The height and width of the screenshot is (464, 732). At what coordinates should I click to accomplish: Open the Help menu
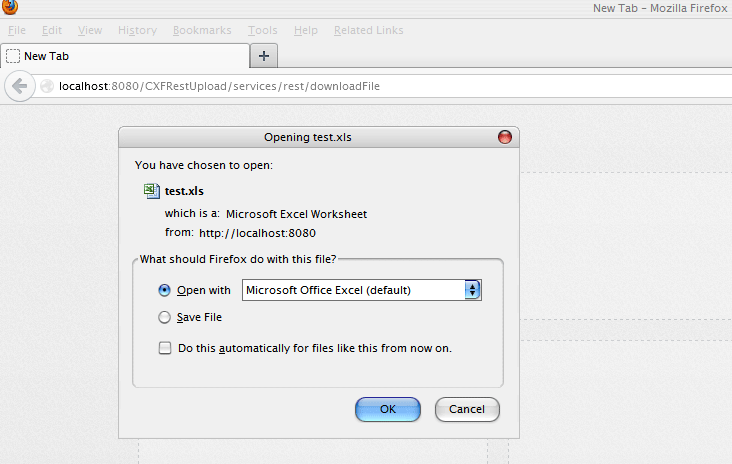click(x=306, y=30)
